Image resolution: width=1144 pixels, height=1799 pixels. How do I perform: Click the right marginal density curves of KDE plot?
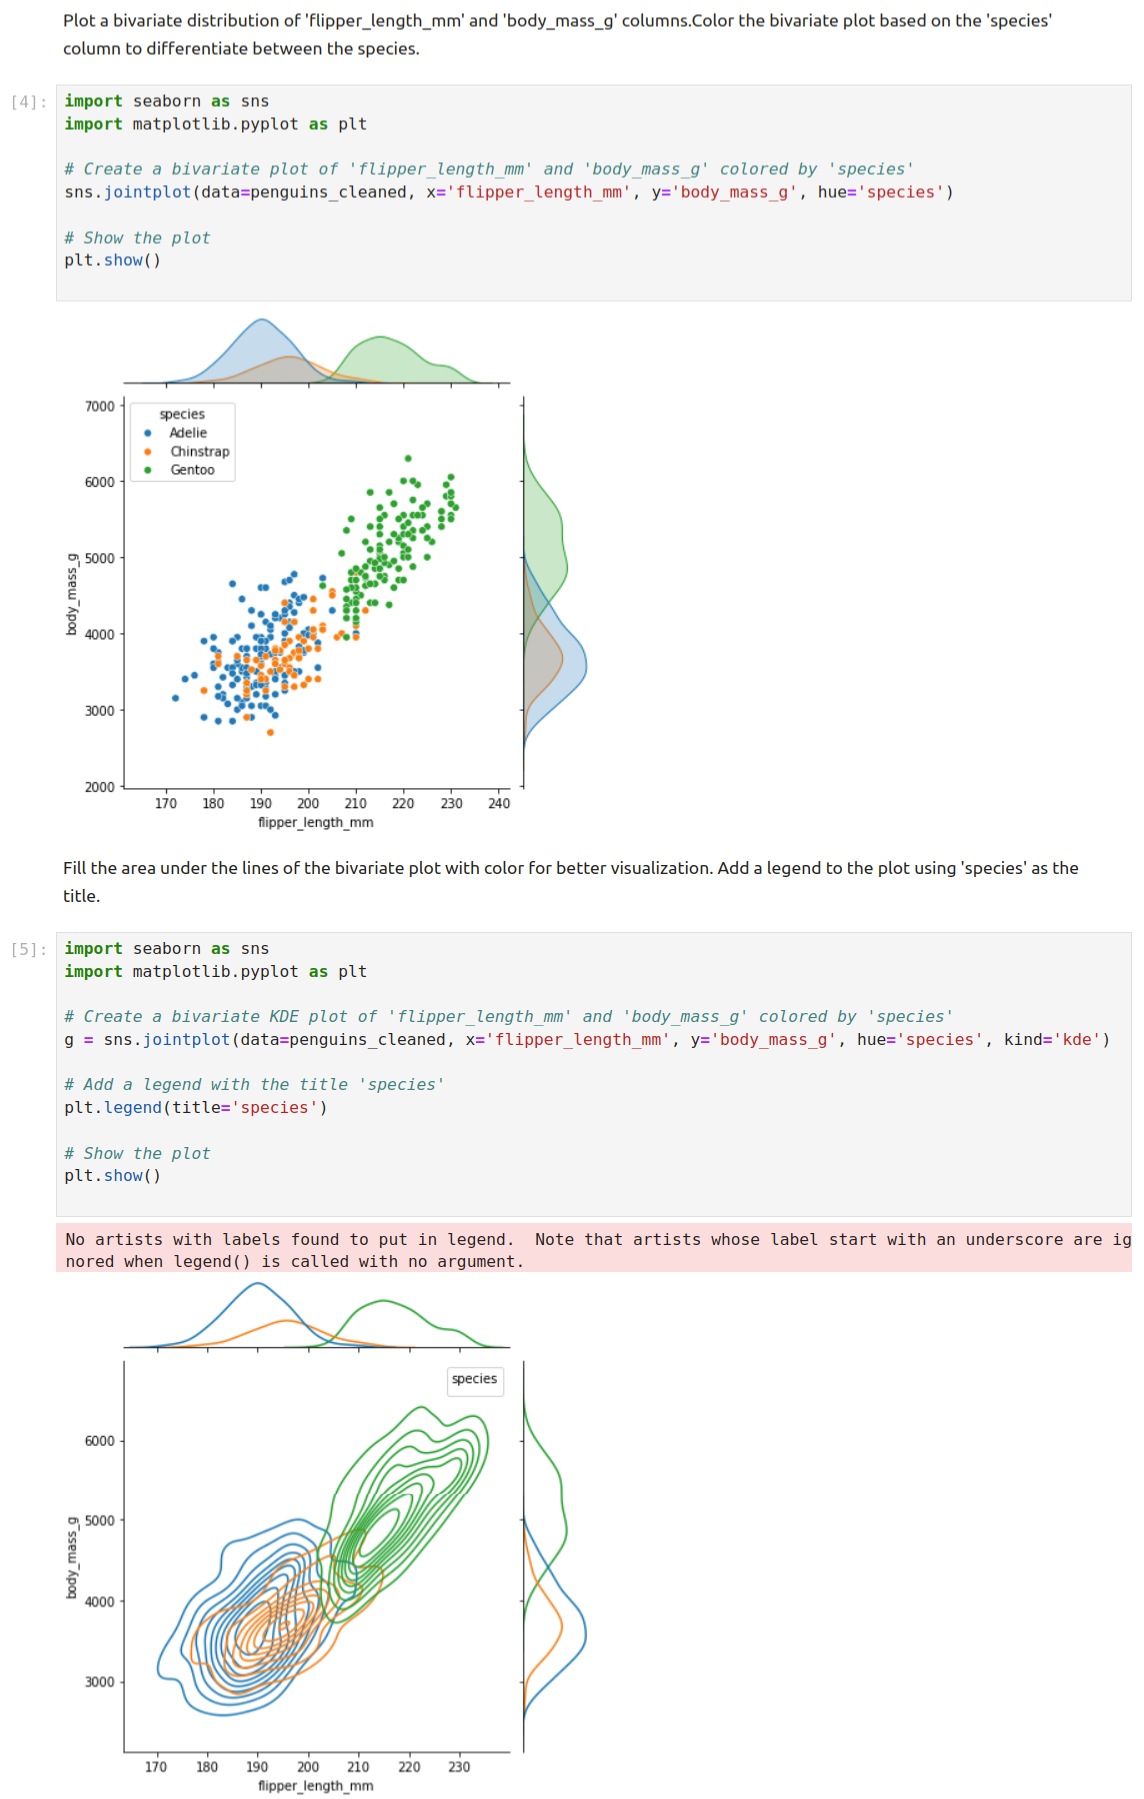pos(554,1560)
